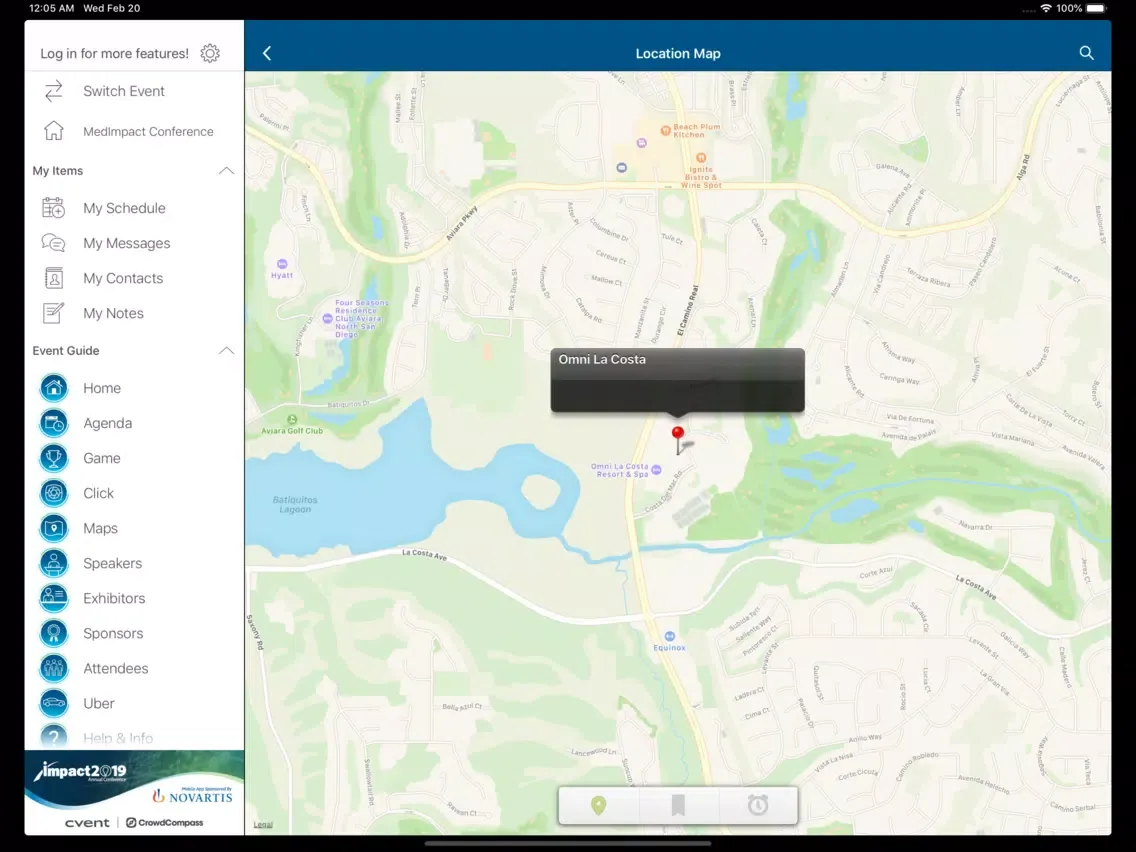Image resolution: width=1136 pixels, height=852 pixels.
Task: Tap the Agenda calendar icon
Action: point(54,423)
